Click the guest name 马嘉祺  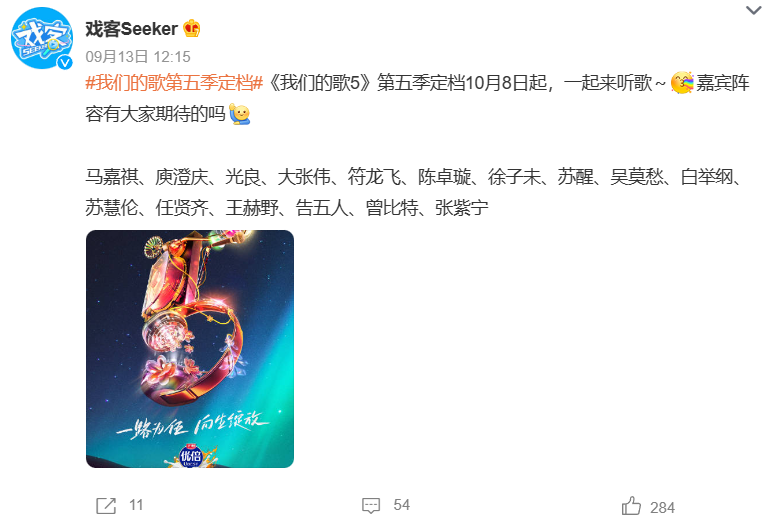(x=112, y=177)
